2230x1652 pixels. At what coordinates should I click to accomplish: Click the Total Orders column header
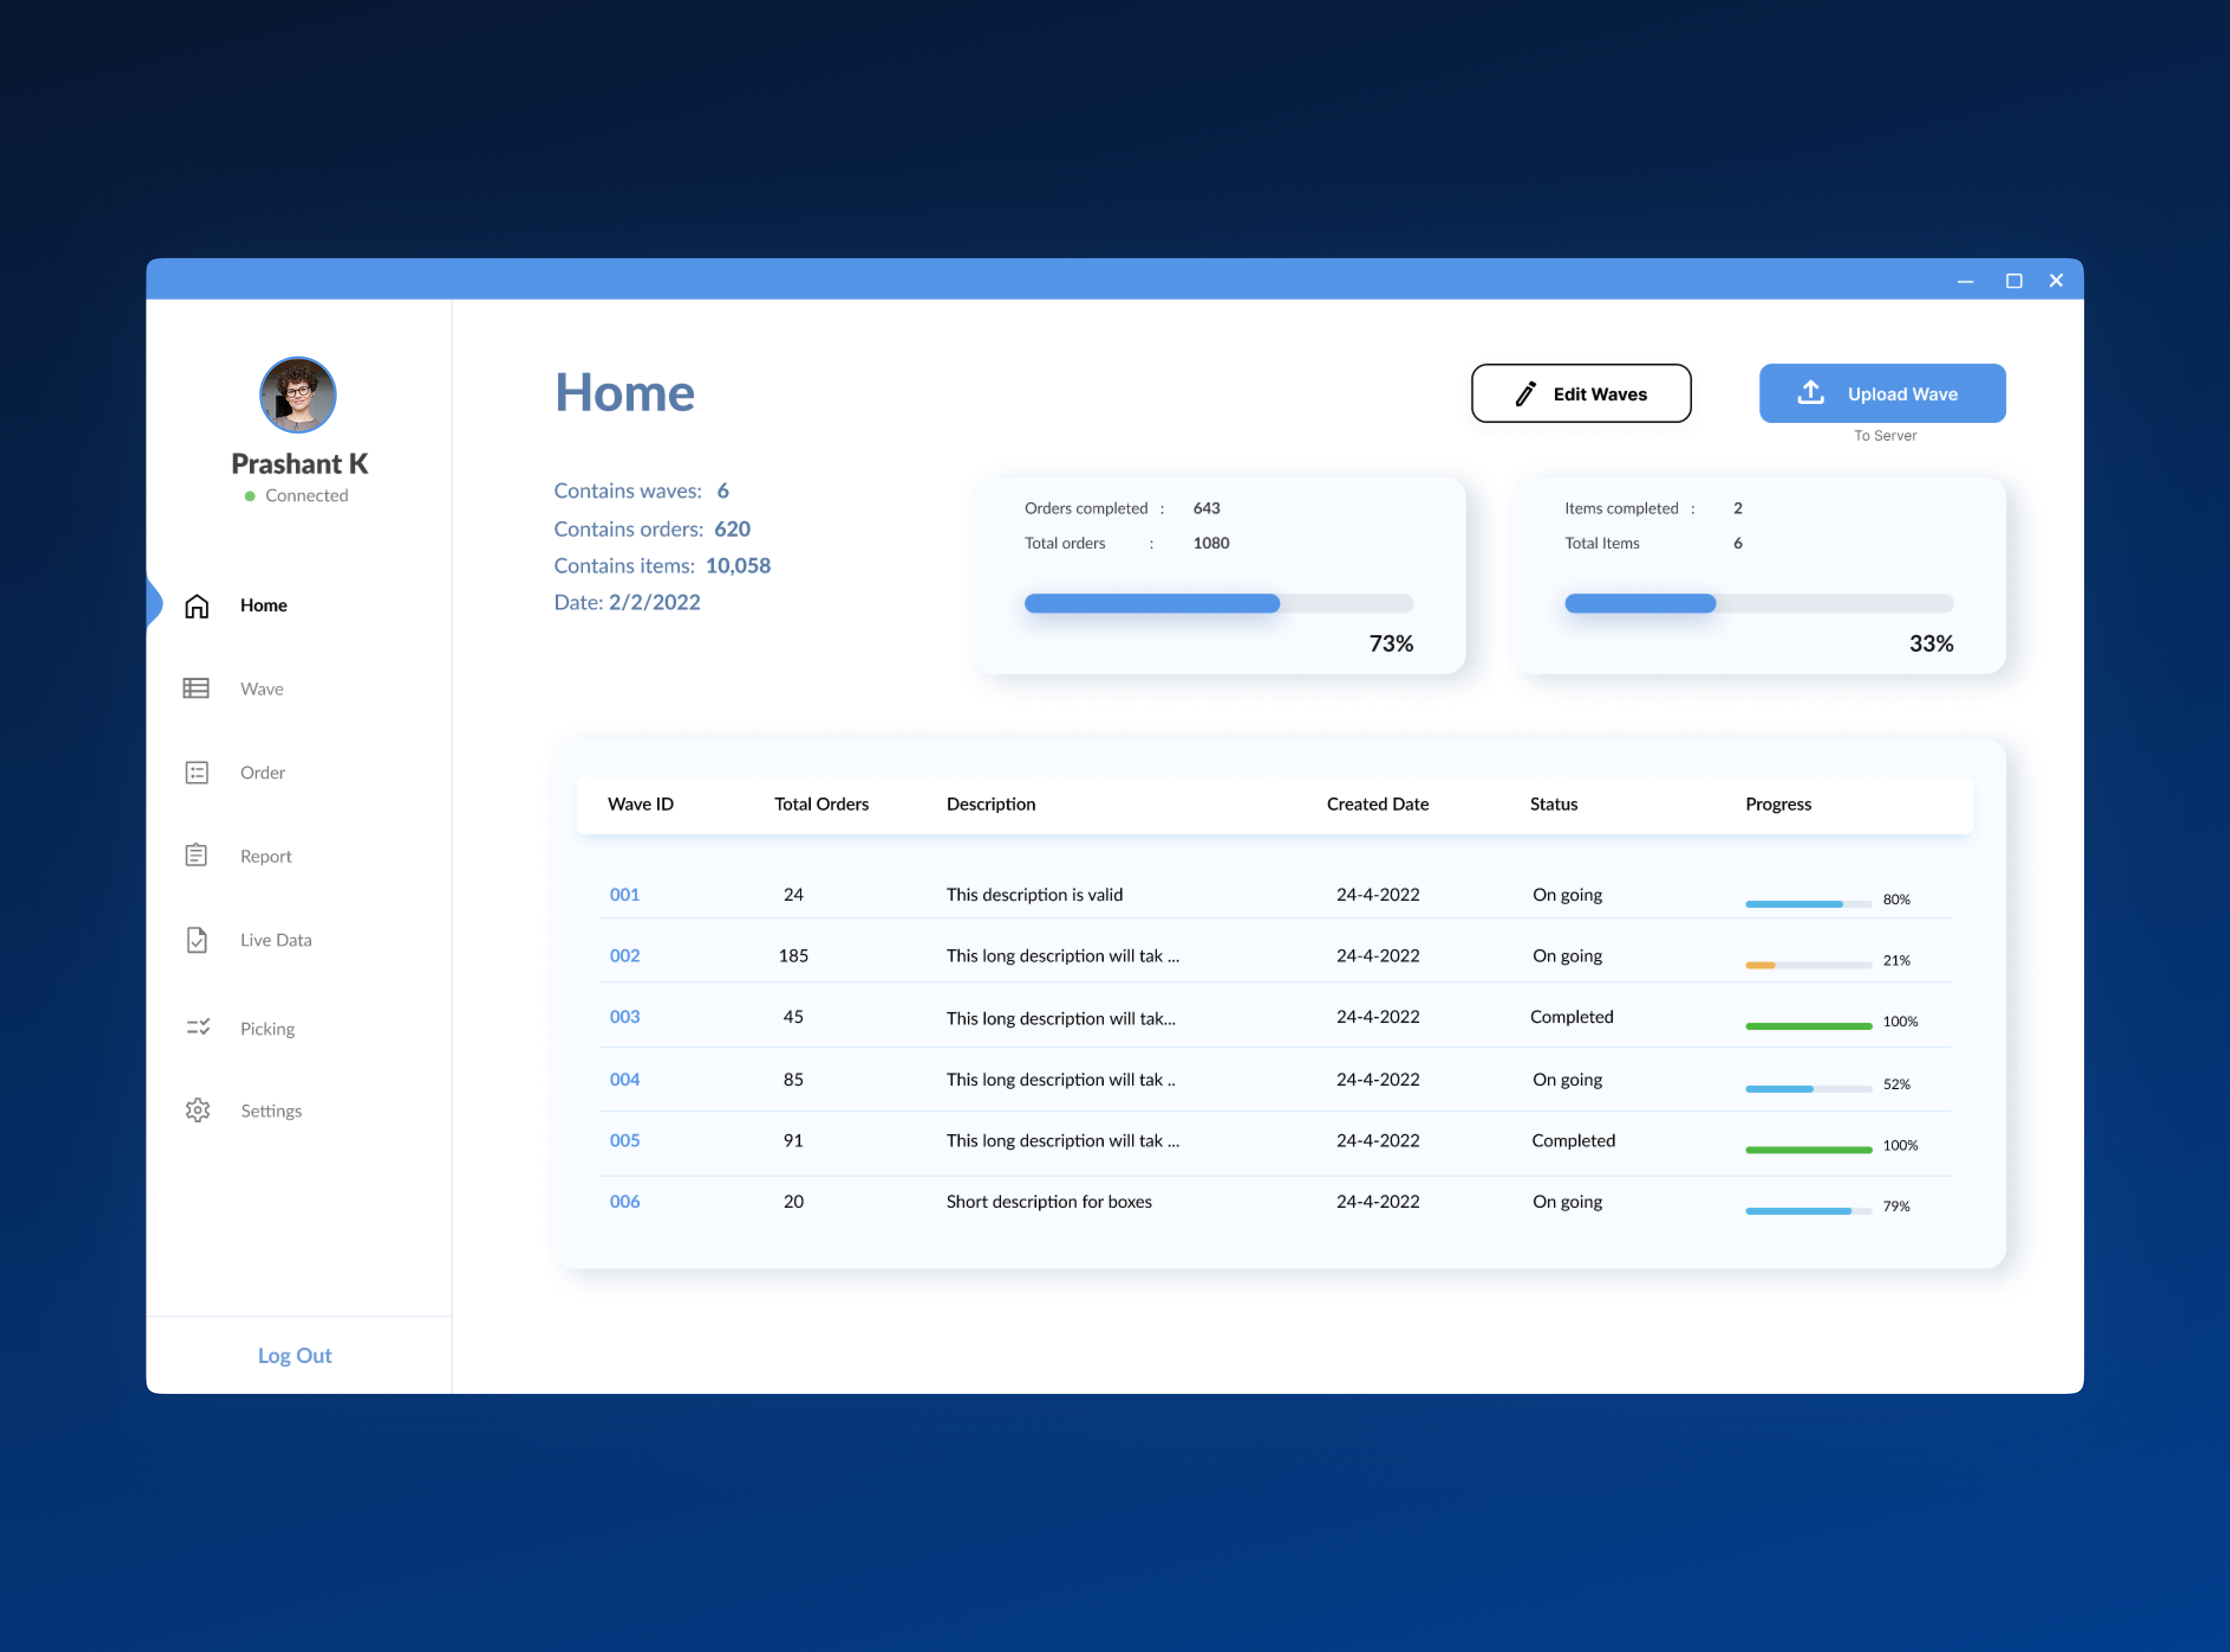point(822,805)
